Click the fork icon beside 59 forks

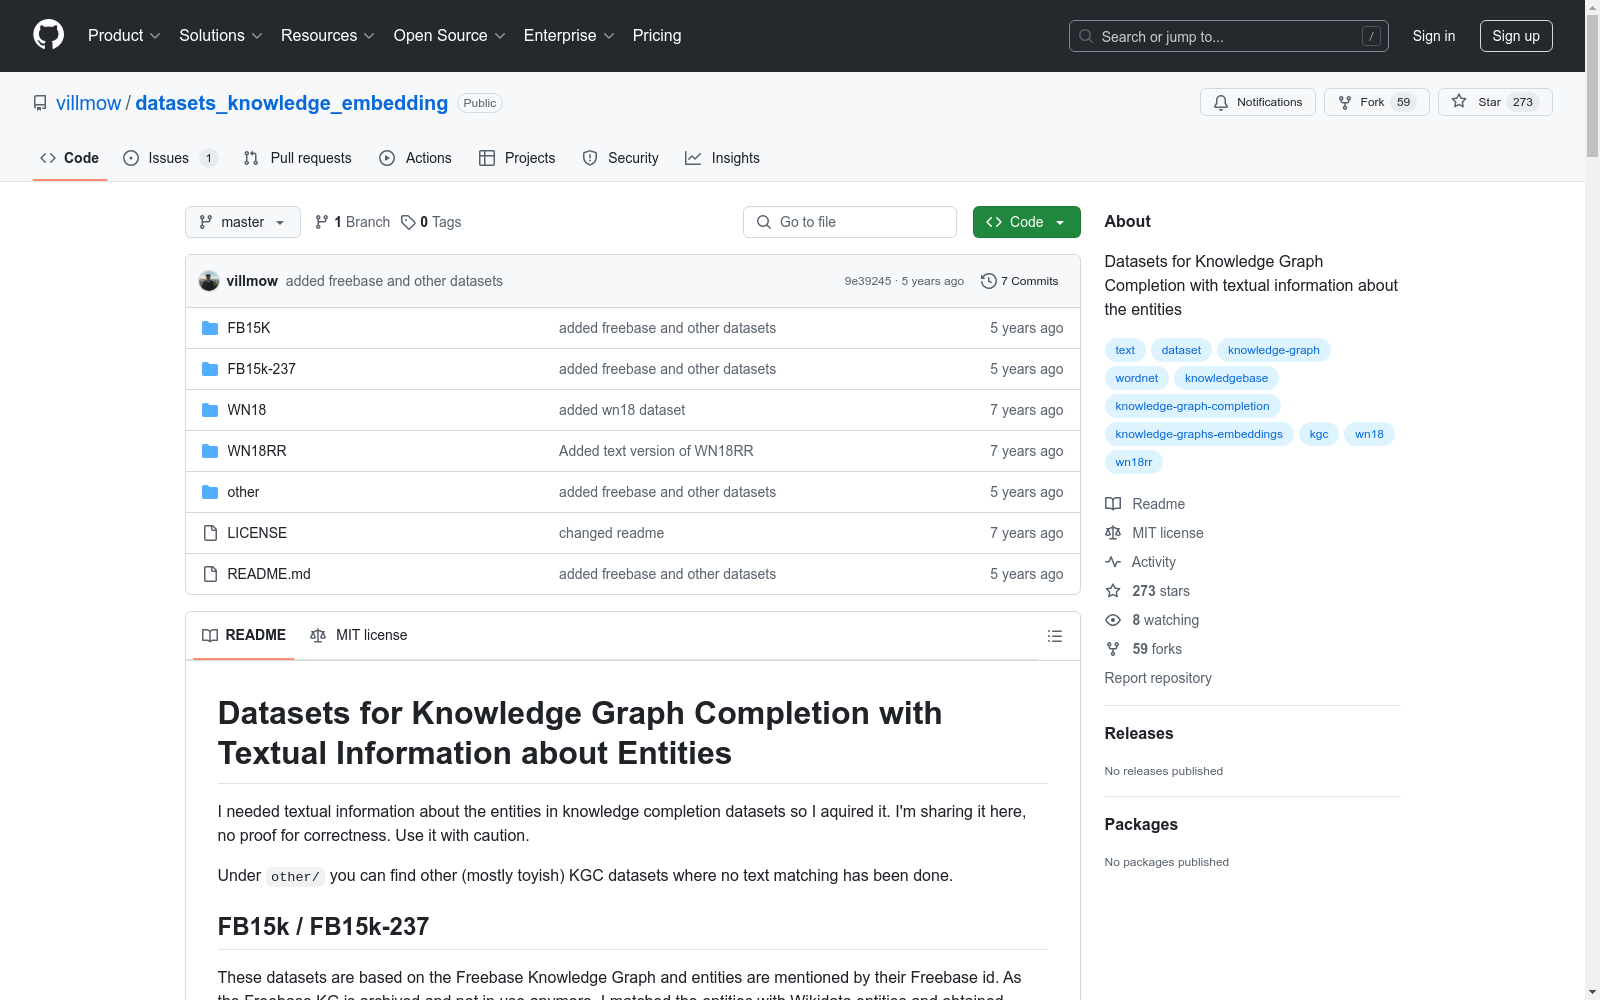point(1113,649)
